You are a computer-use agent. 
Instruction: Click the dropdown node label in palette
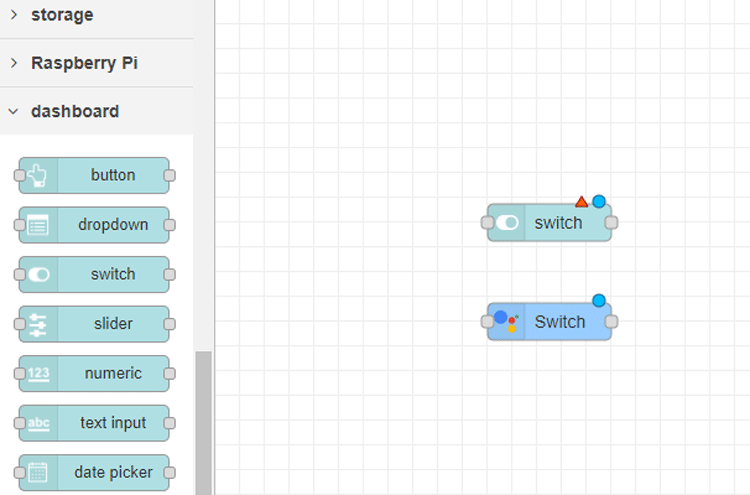click(x=113, y=225)
